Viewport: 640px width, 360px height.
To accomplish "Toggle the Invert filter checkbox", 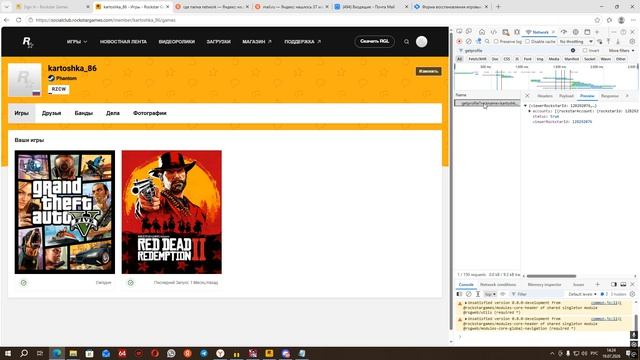I will (585, 50).
